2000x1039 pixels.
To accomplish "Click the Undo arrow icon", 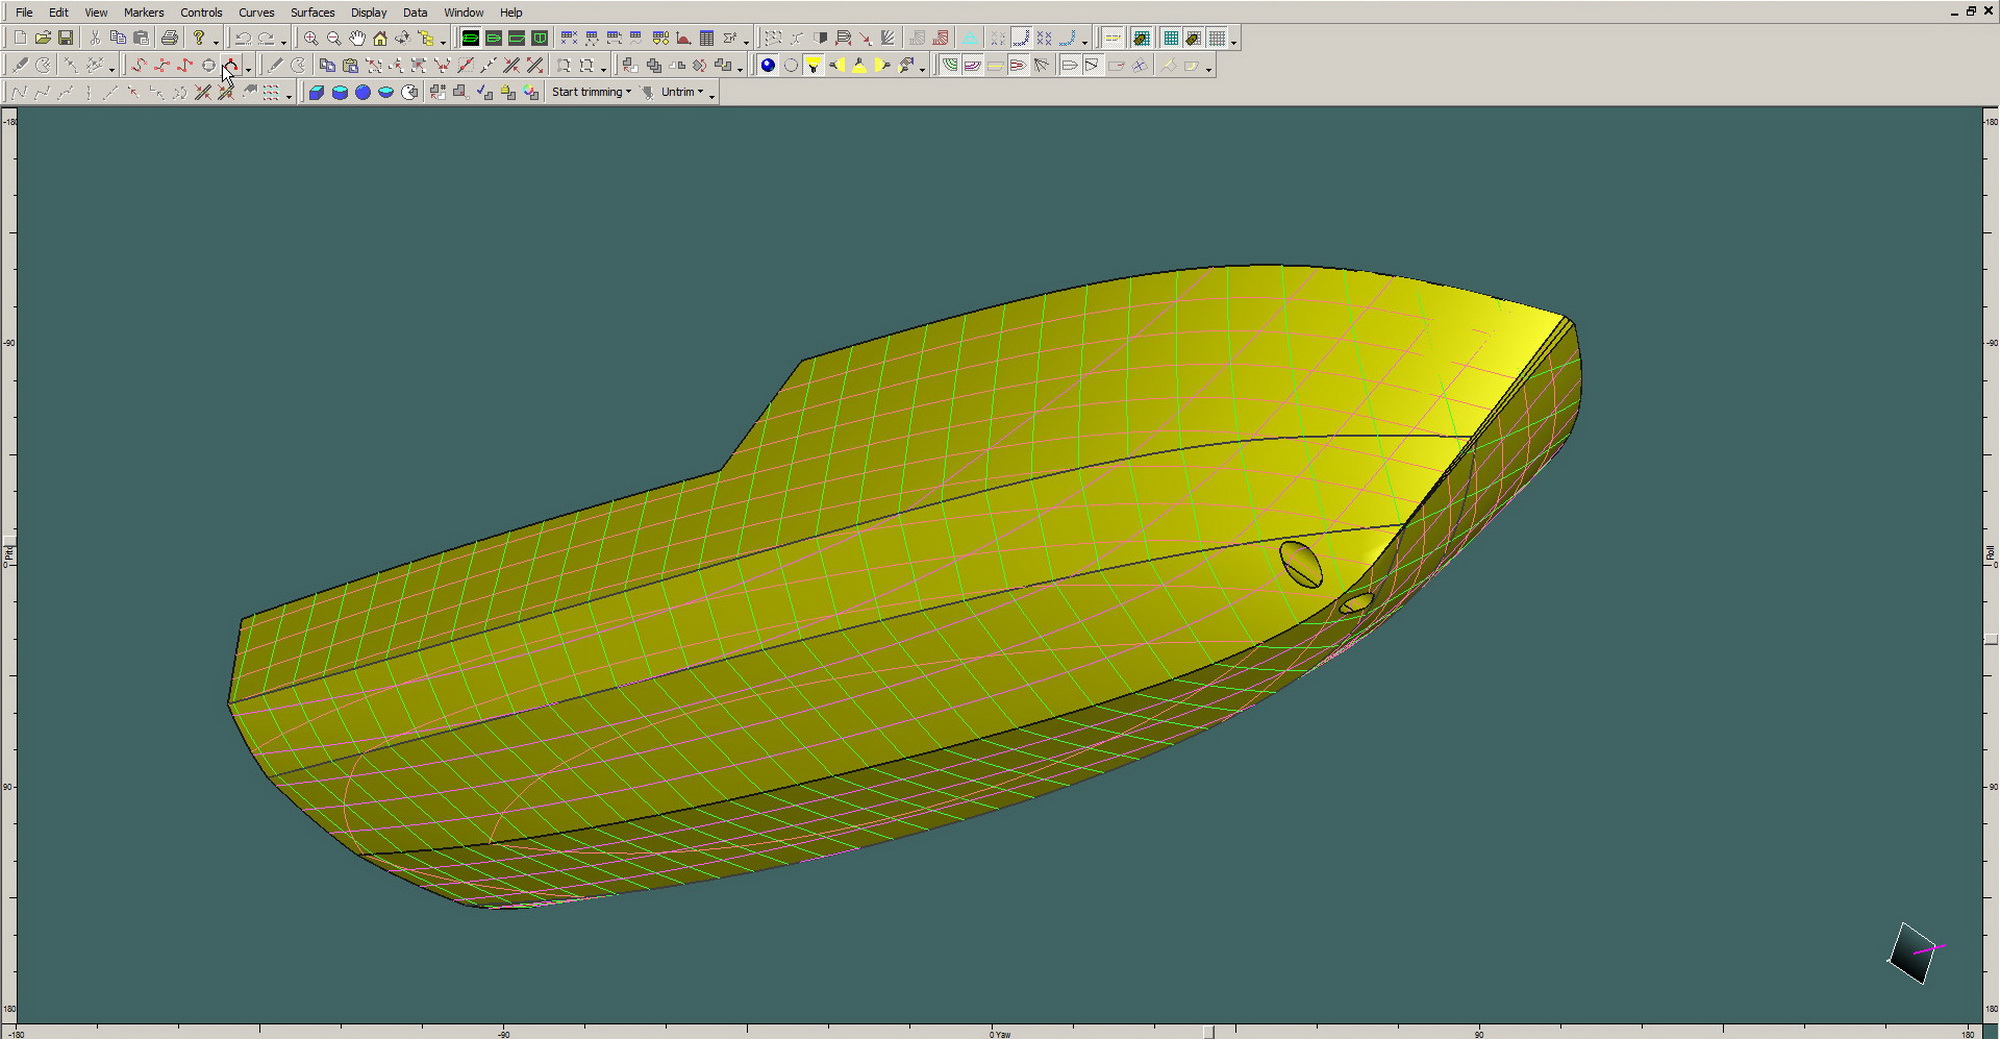I will (x=243, y=38).
